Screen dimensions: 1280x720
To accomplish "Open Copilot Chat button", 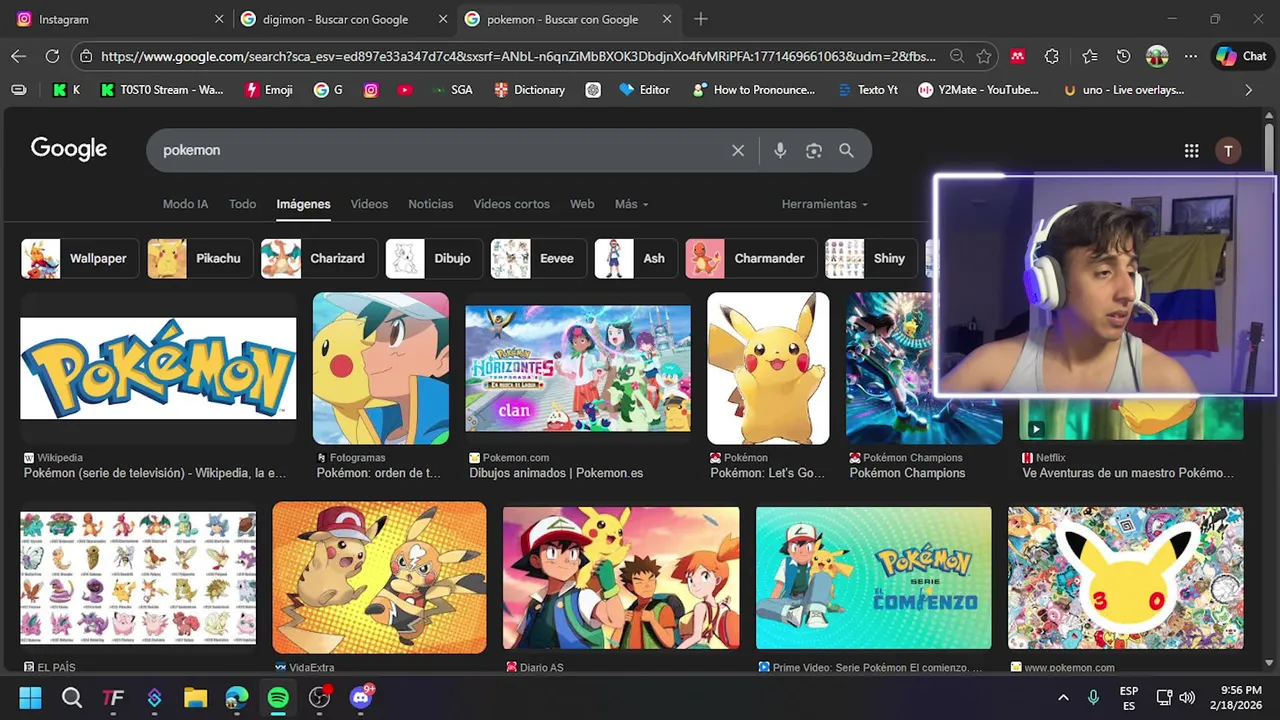I will point(1241,56).
